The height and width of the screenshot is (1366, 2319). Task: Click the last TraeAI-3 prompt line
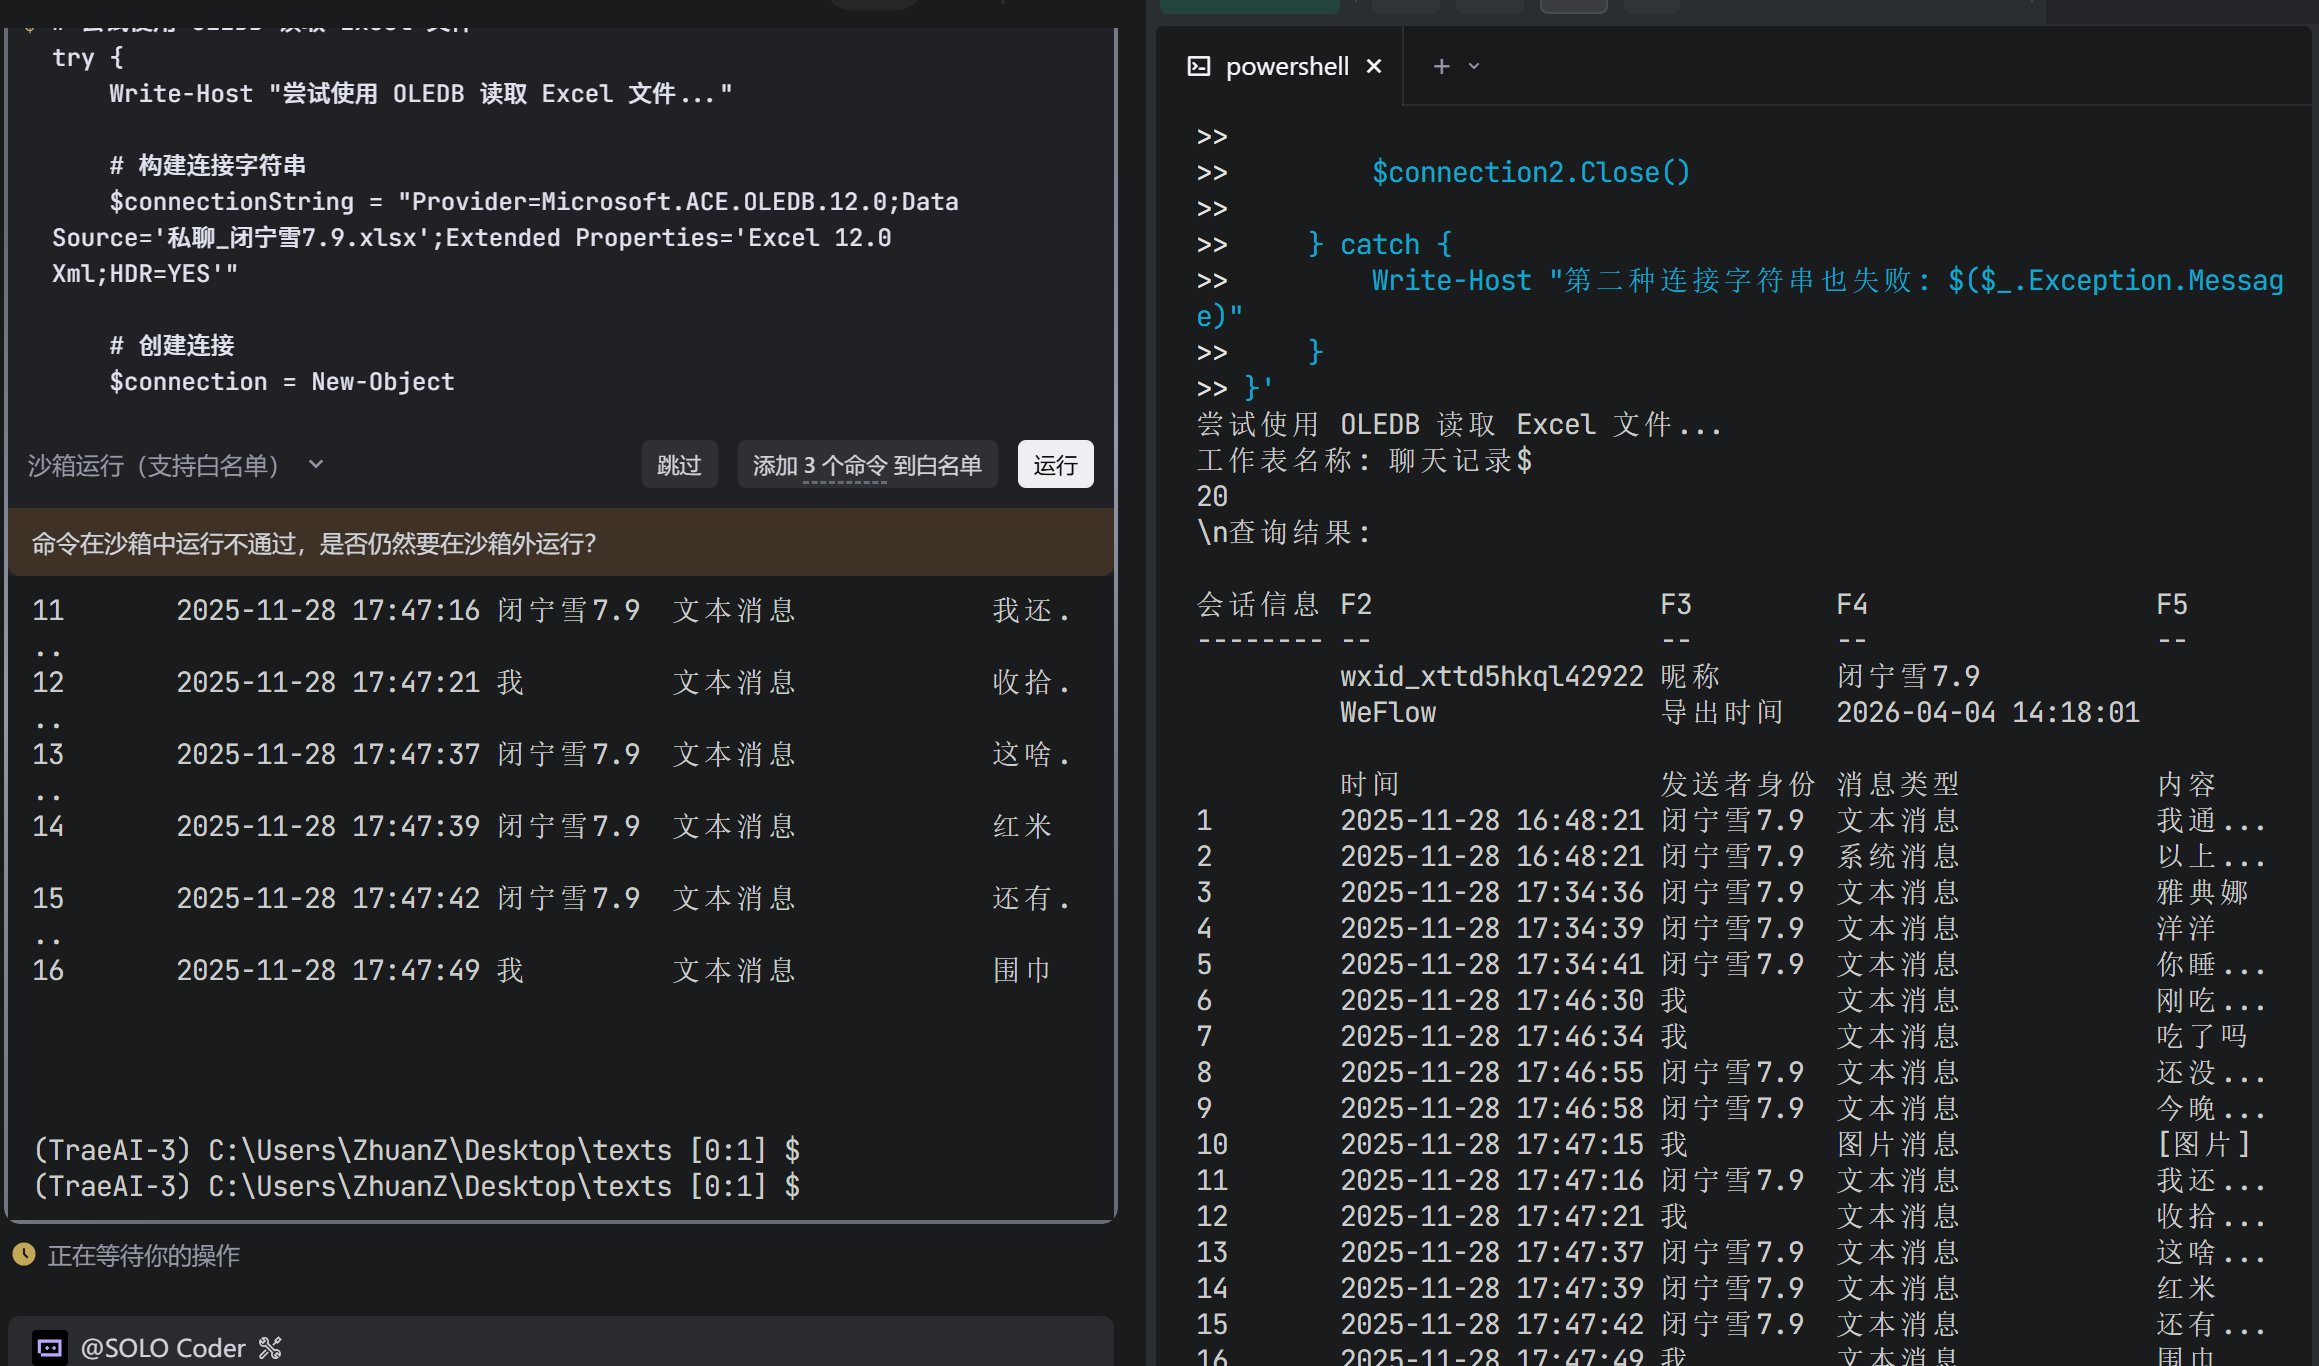point(416,1186)
